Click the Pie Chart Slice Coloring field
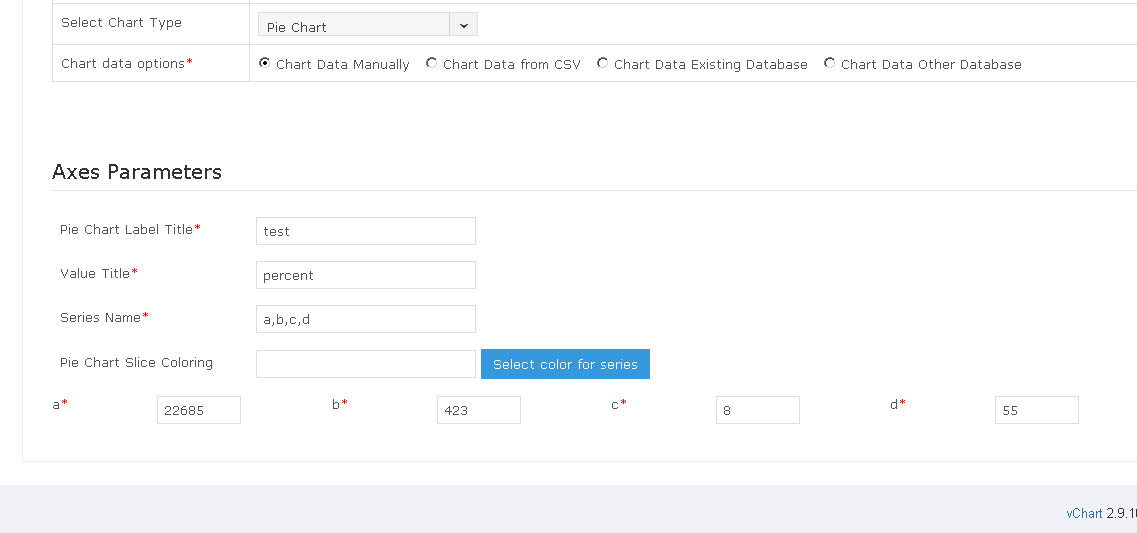This screenshot has width=1137, height=533. (x=365, y=364)
